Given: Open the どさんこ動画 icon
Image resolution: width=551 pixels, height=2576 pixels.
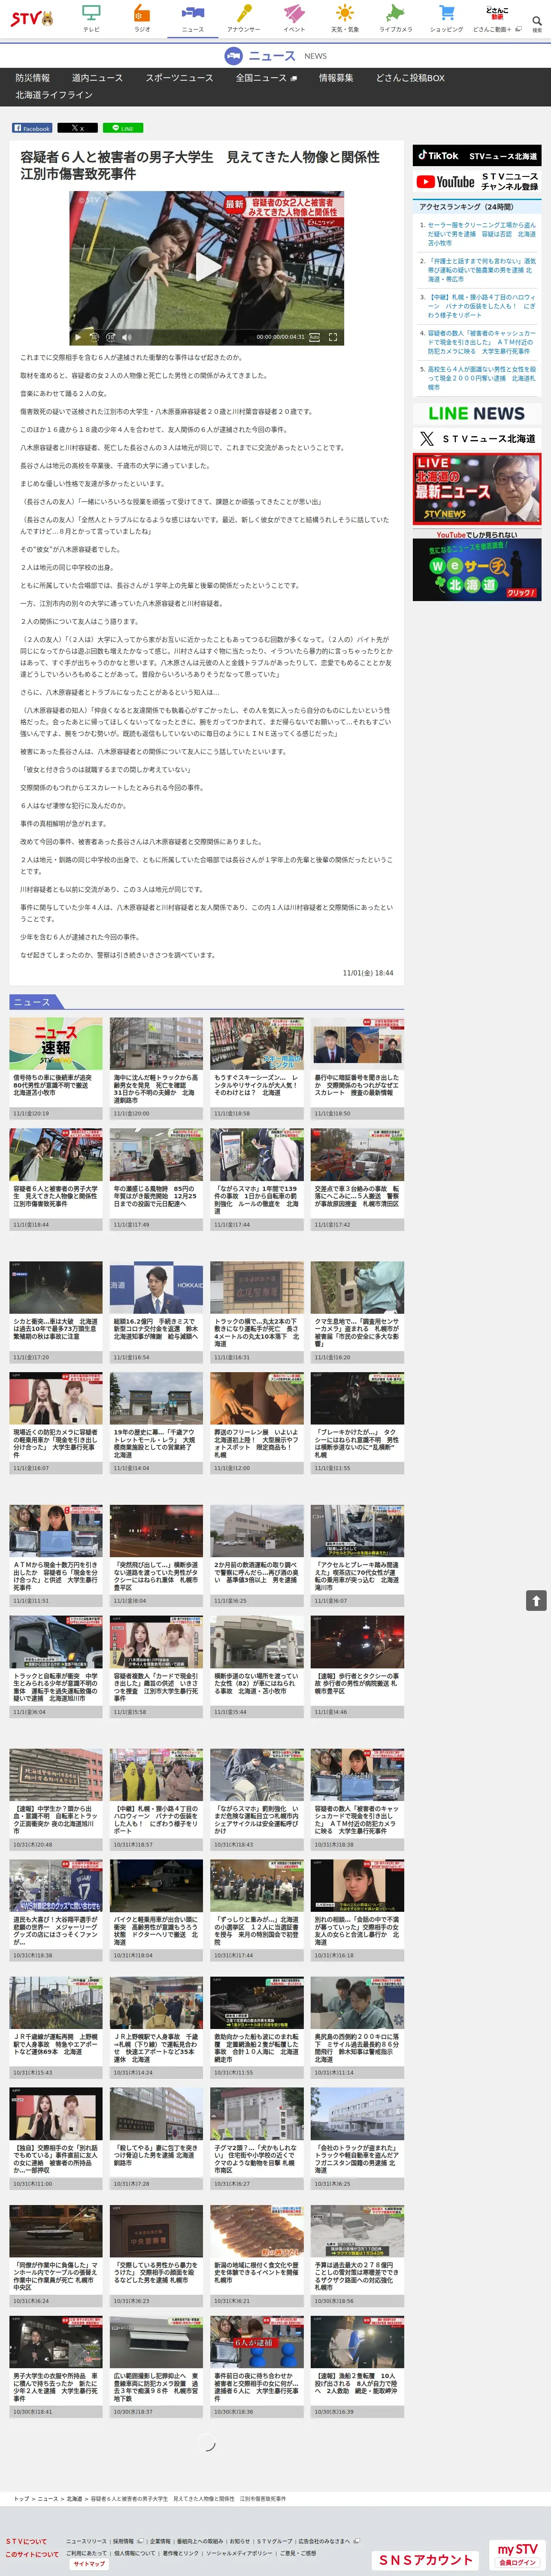Looking at the screenshot, I should 497,18.
